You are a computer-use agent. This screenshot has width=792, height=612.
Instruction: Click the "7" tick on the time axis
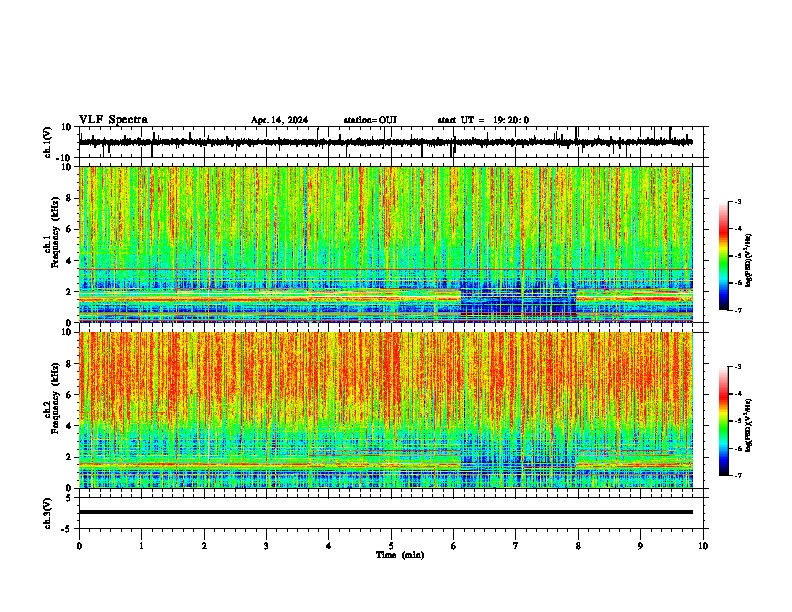pyautogui.click(x=516, y=546)
